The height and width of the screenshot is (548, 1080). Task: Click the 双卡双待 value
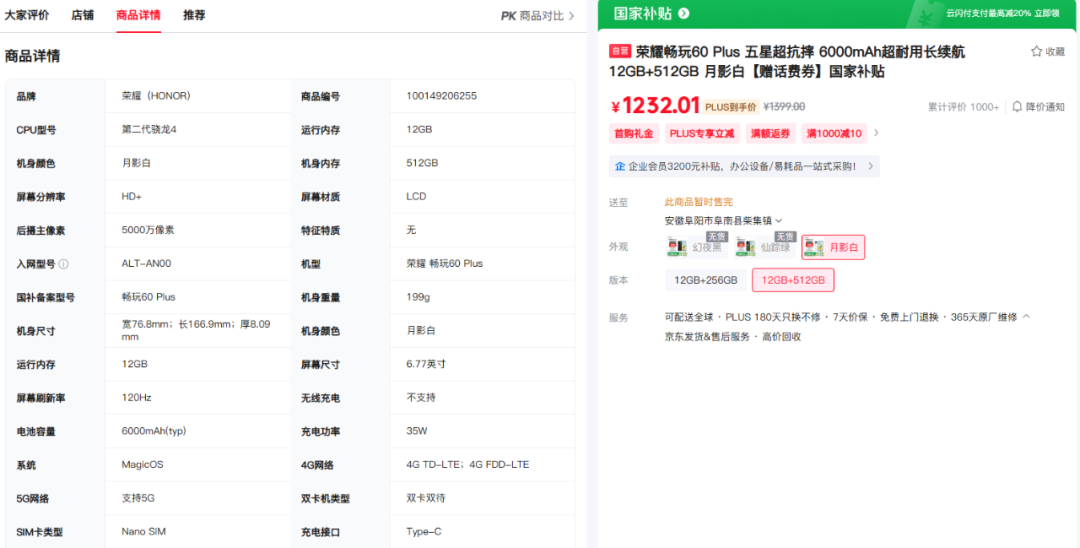(426, 498)
